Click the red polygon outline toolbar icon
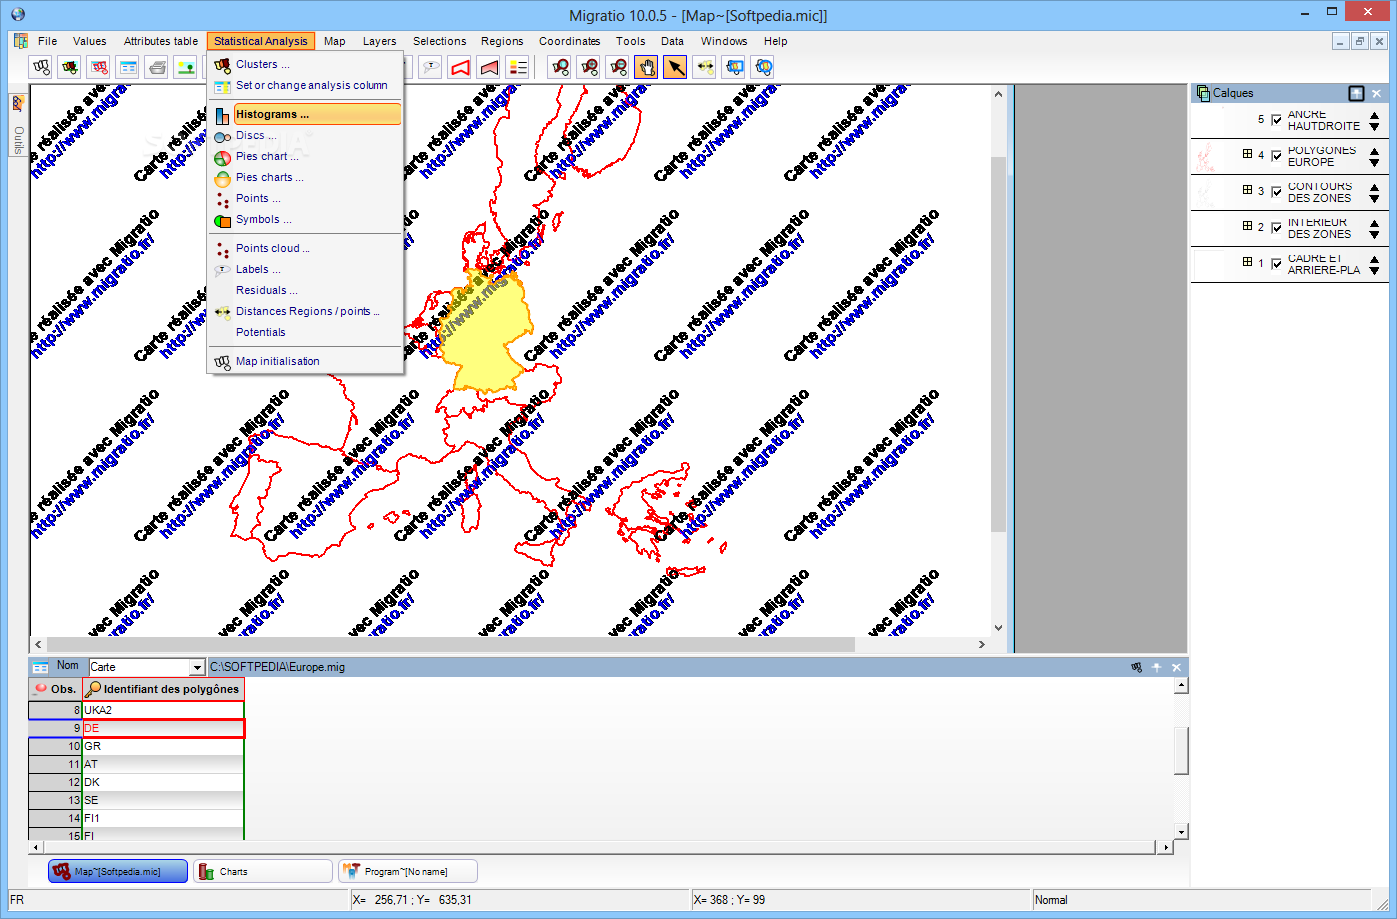 coord(460,67)
